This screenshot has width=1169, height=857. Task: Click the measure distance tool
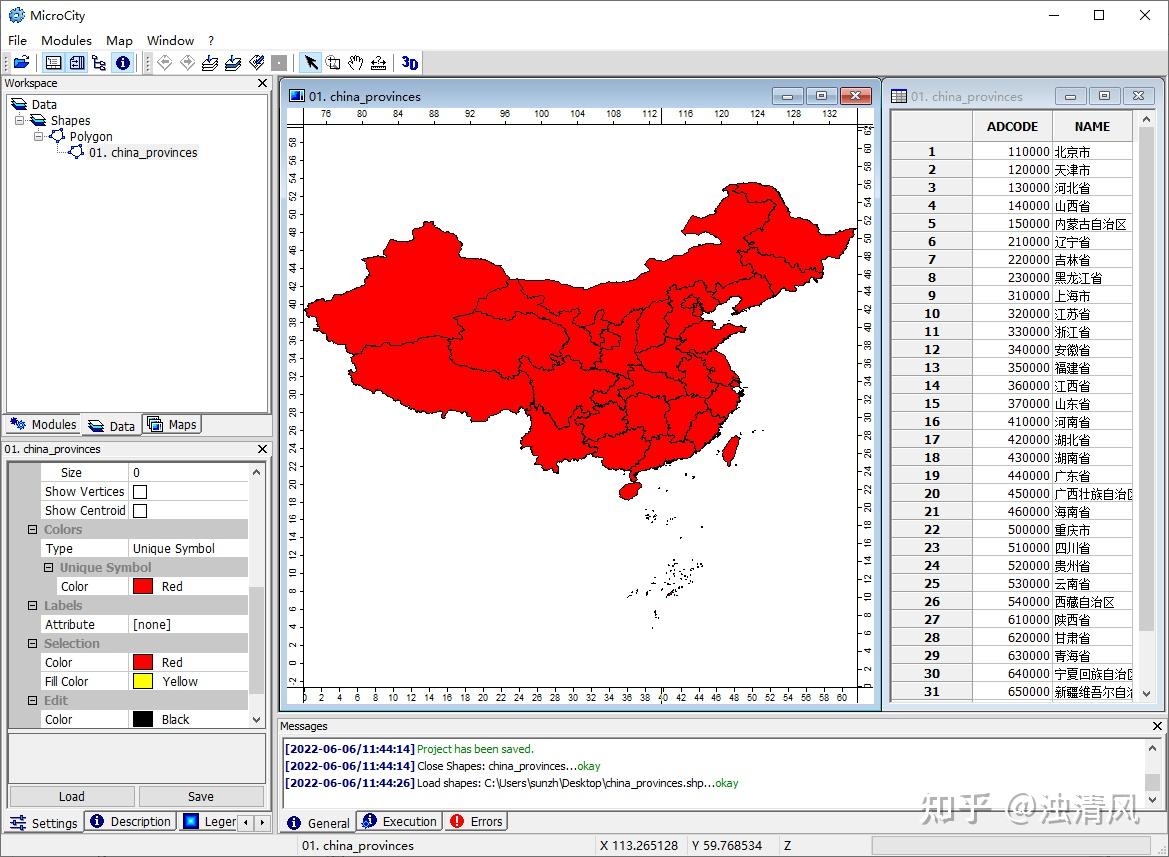[378, 63]
